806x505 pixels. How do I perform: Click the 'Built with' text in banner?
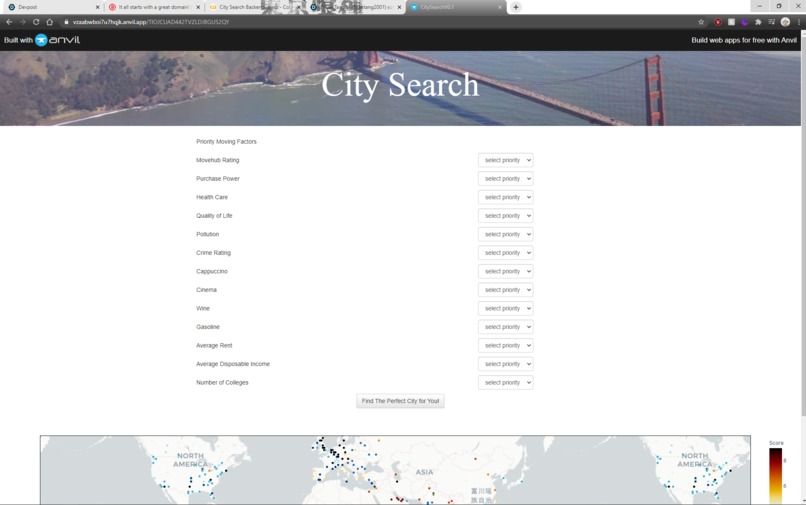[x=18, y=40]
